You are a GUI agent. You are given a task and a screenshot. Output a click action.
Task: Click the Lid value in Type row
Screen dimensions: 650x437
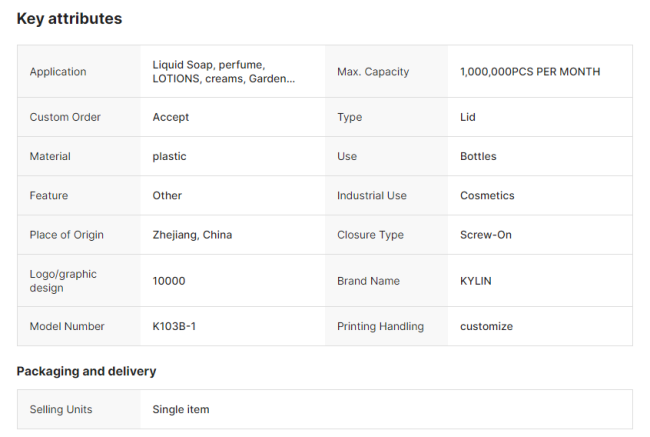[468, 117]
